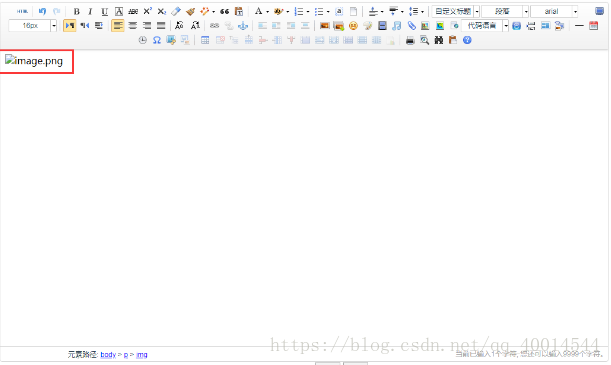Convert text to uppercase

(179, 26)
